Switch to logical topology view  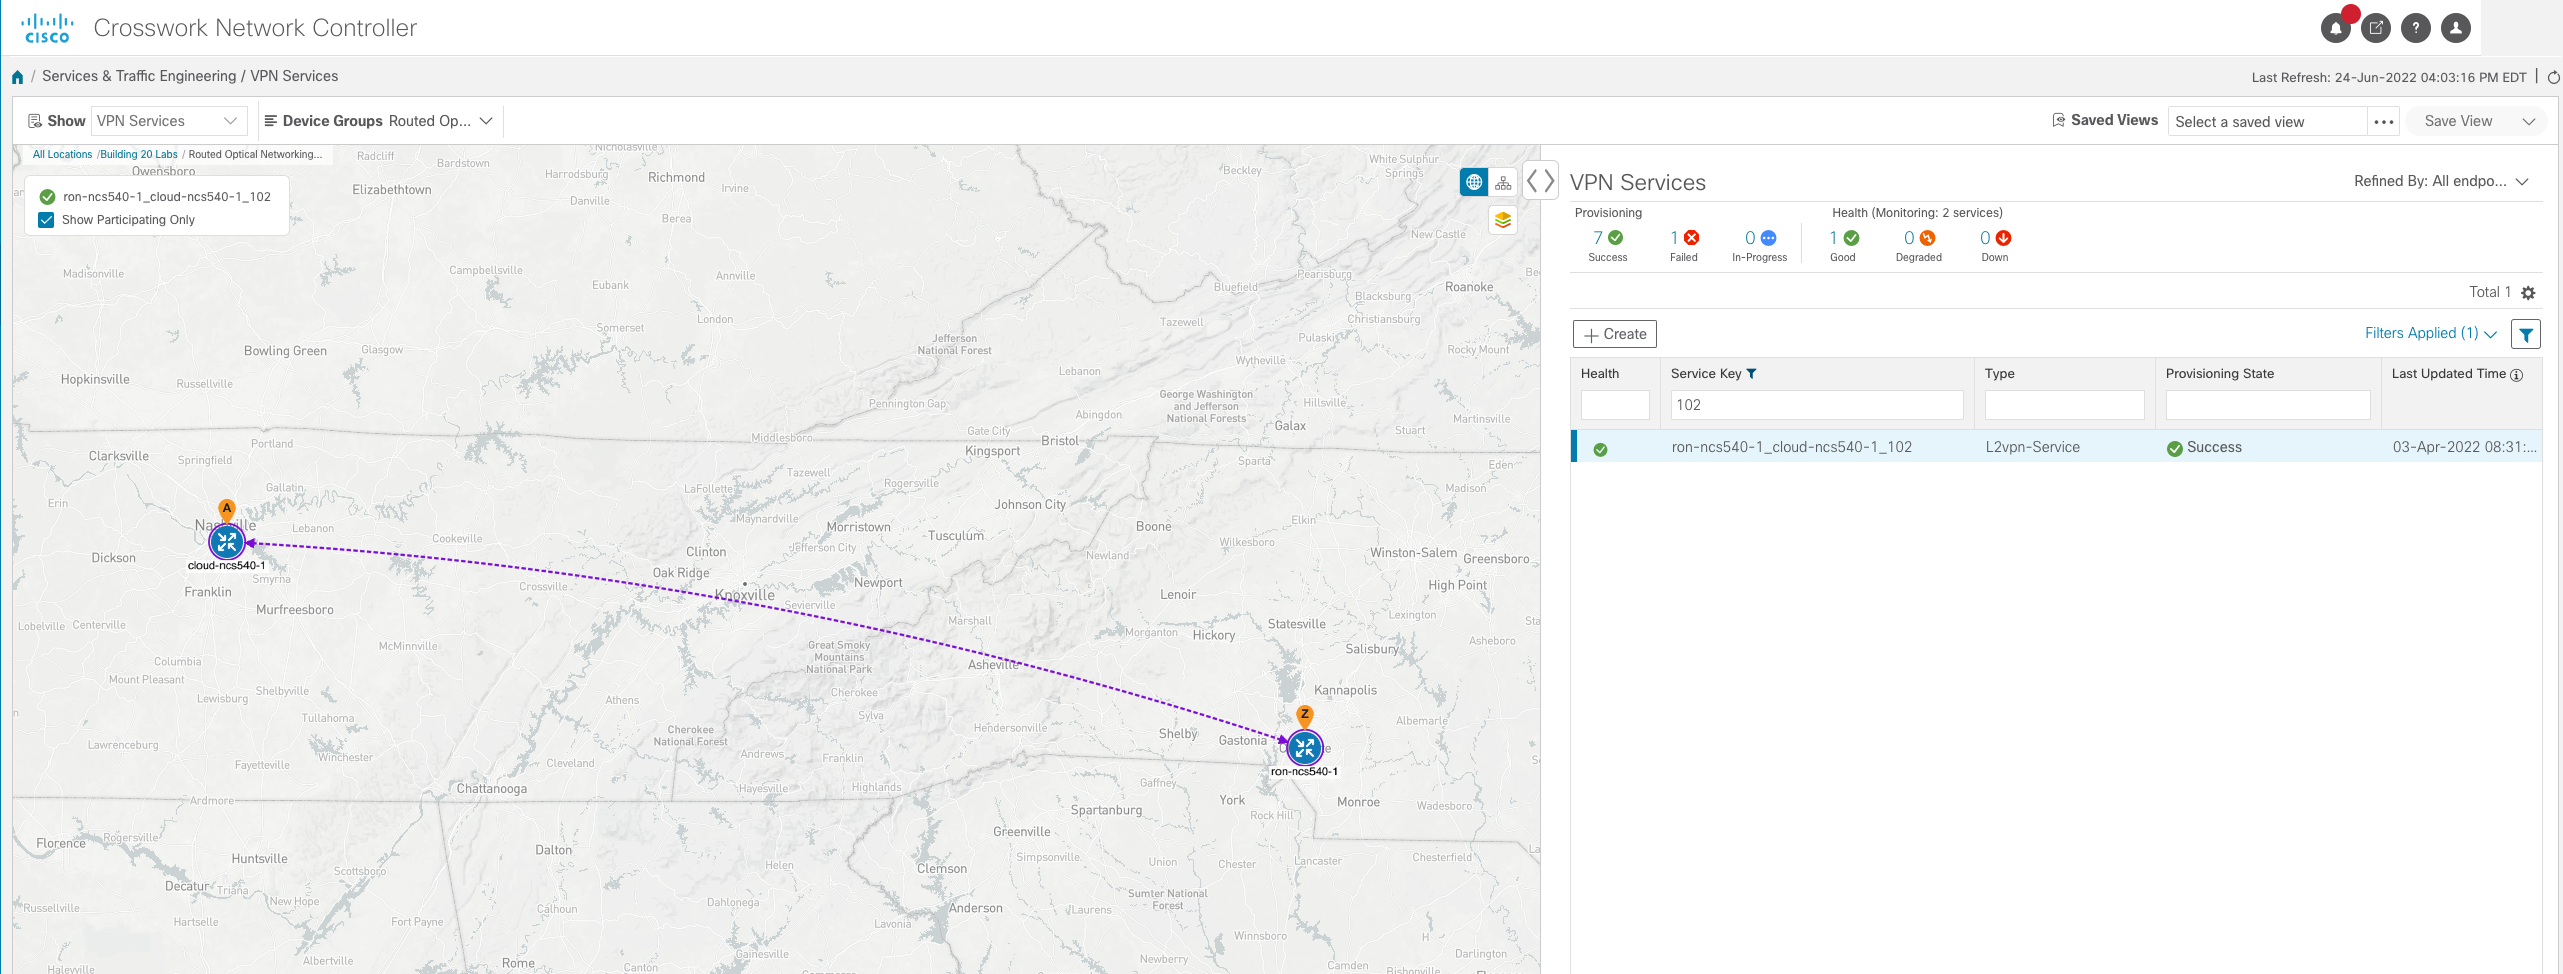[1503, 183]
